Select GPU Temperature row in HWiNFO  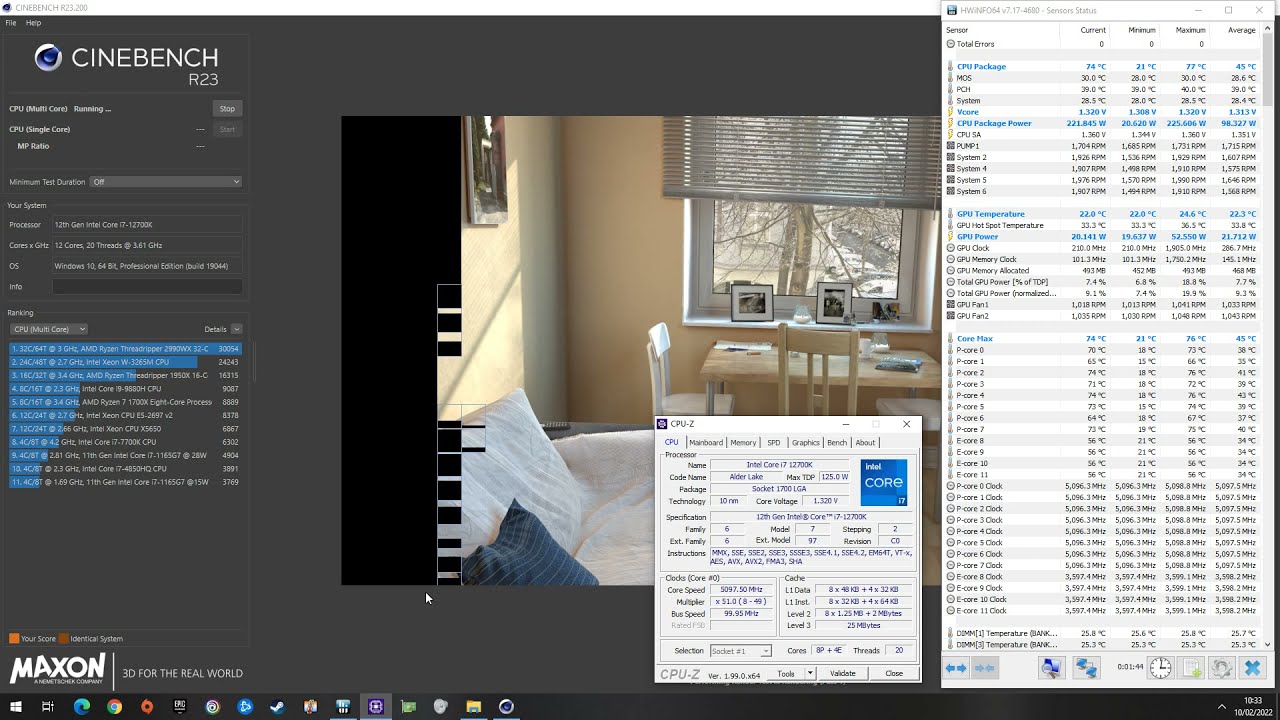coord(1102,214)
